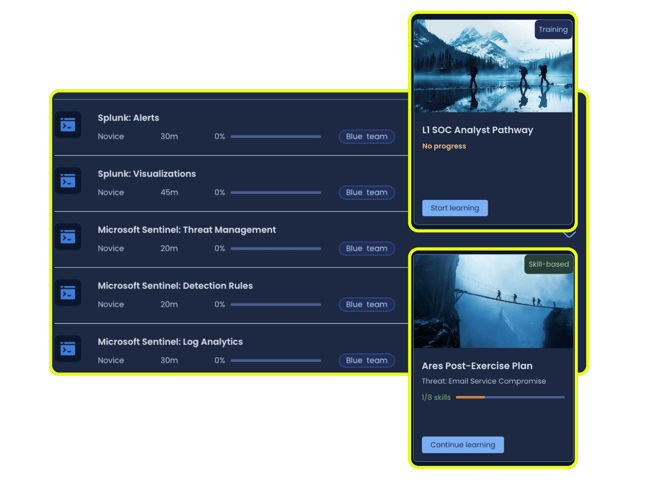Open Microsoft Sentinel: Detection Rules lab title
The image size is (653, 489).
176,286
